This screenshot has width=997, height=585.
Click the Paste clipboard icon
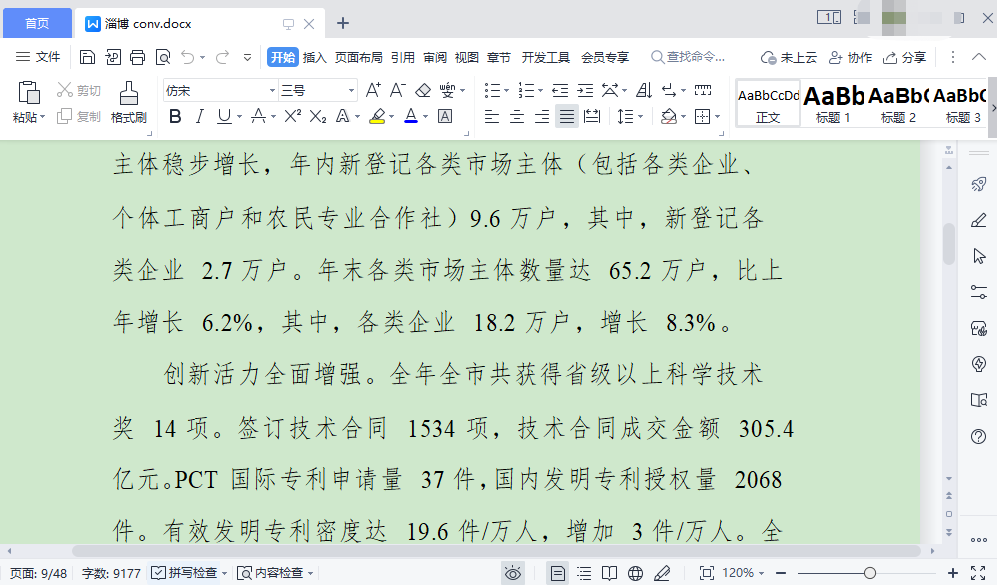tap(29, 93)
